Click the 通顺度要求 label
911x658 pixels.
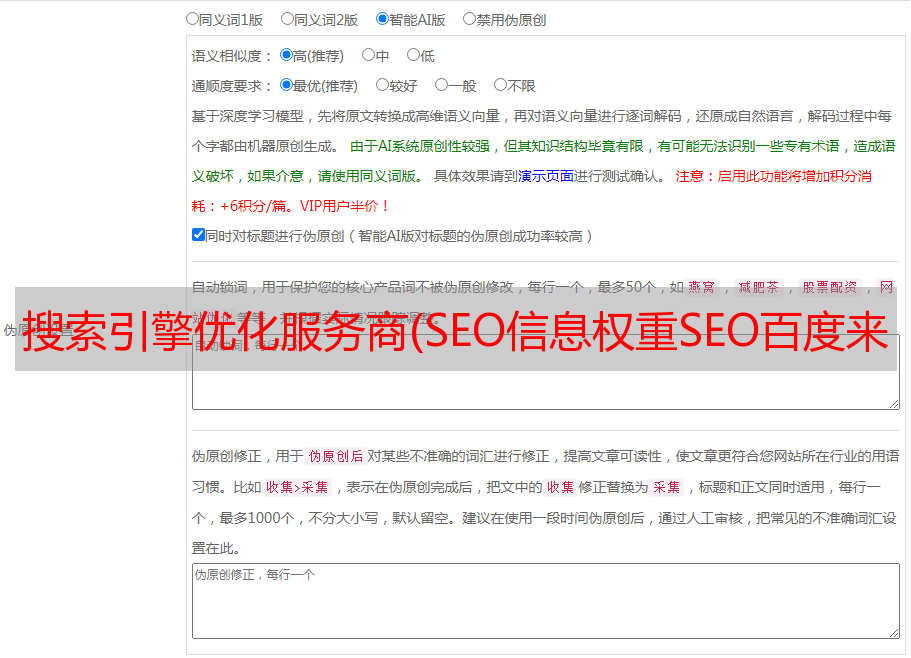tap(232, 86)
